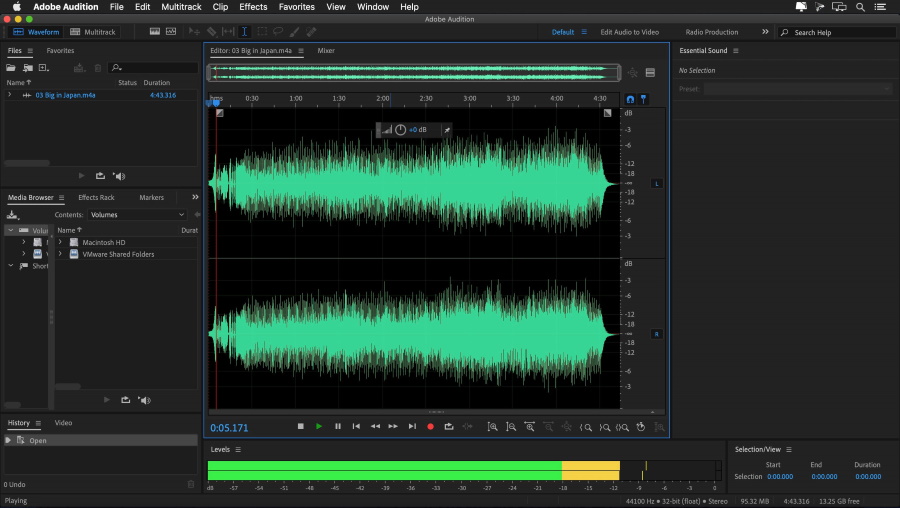Click the volume knob in the HUD
900x508 pixels.
click(x=400, y=130)
